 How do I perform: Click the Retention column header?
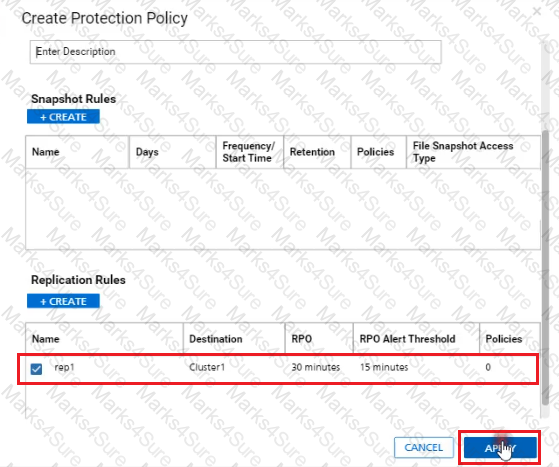click(312, 152)
